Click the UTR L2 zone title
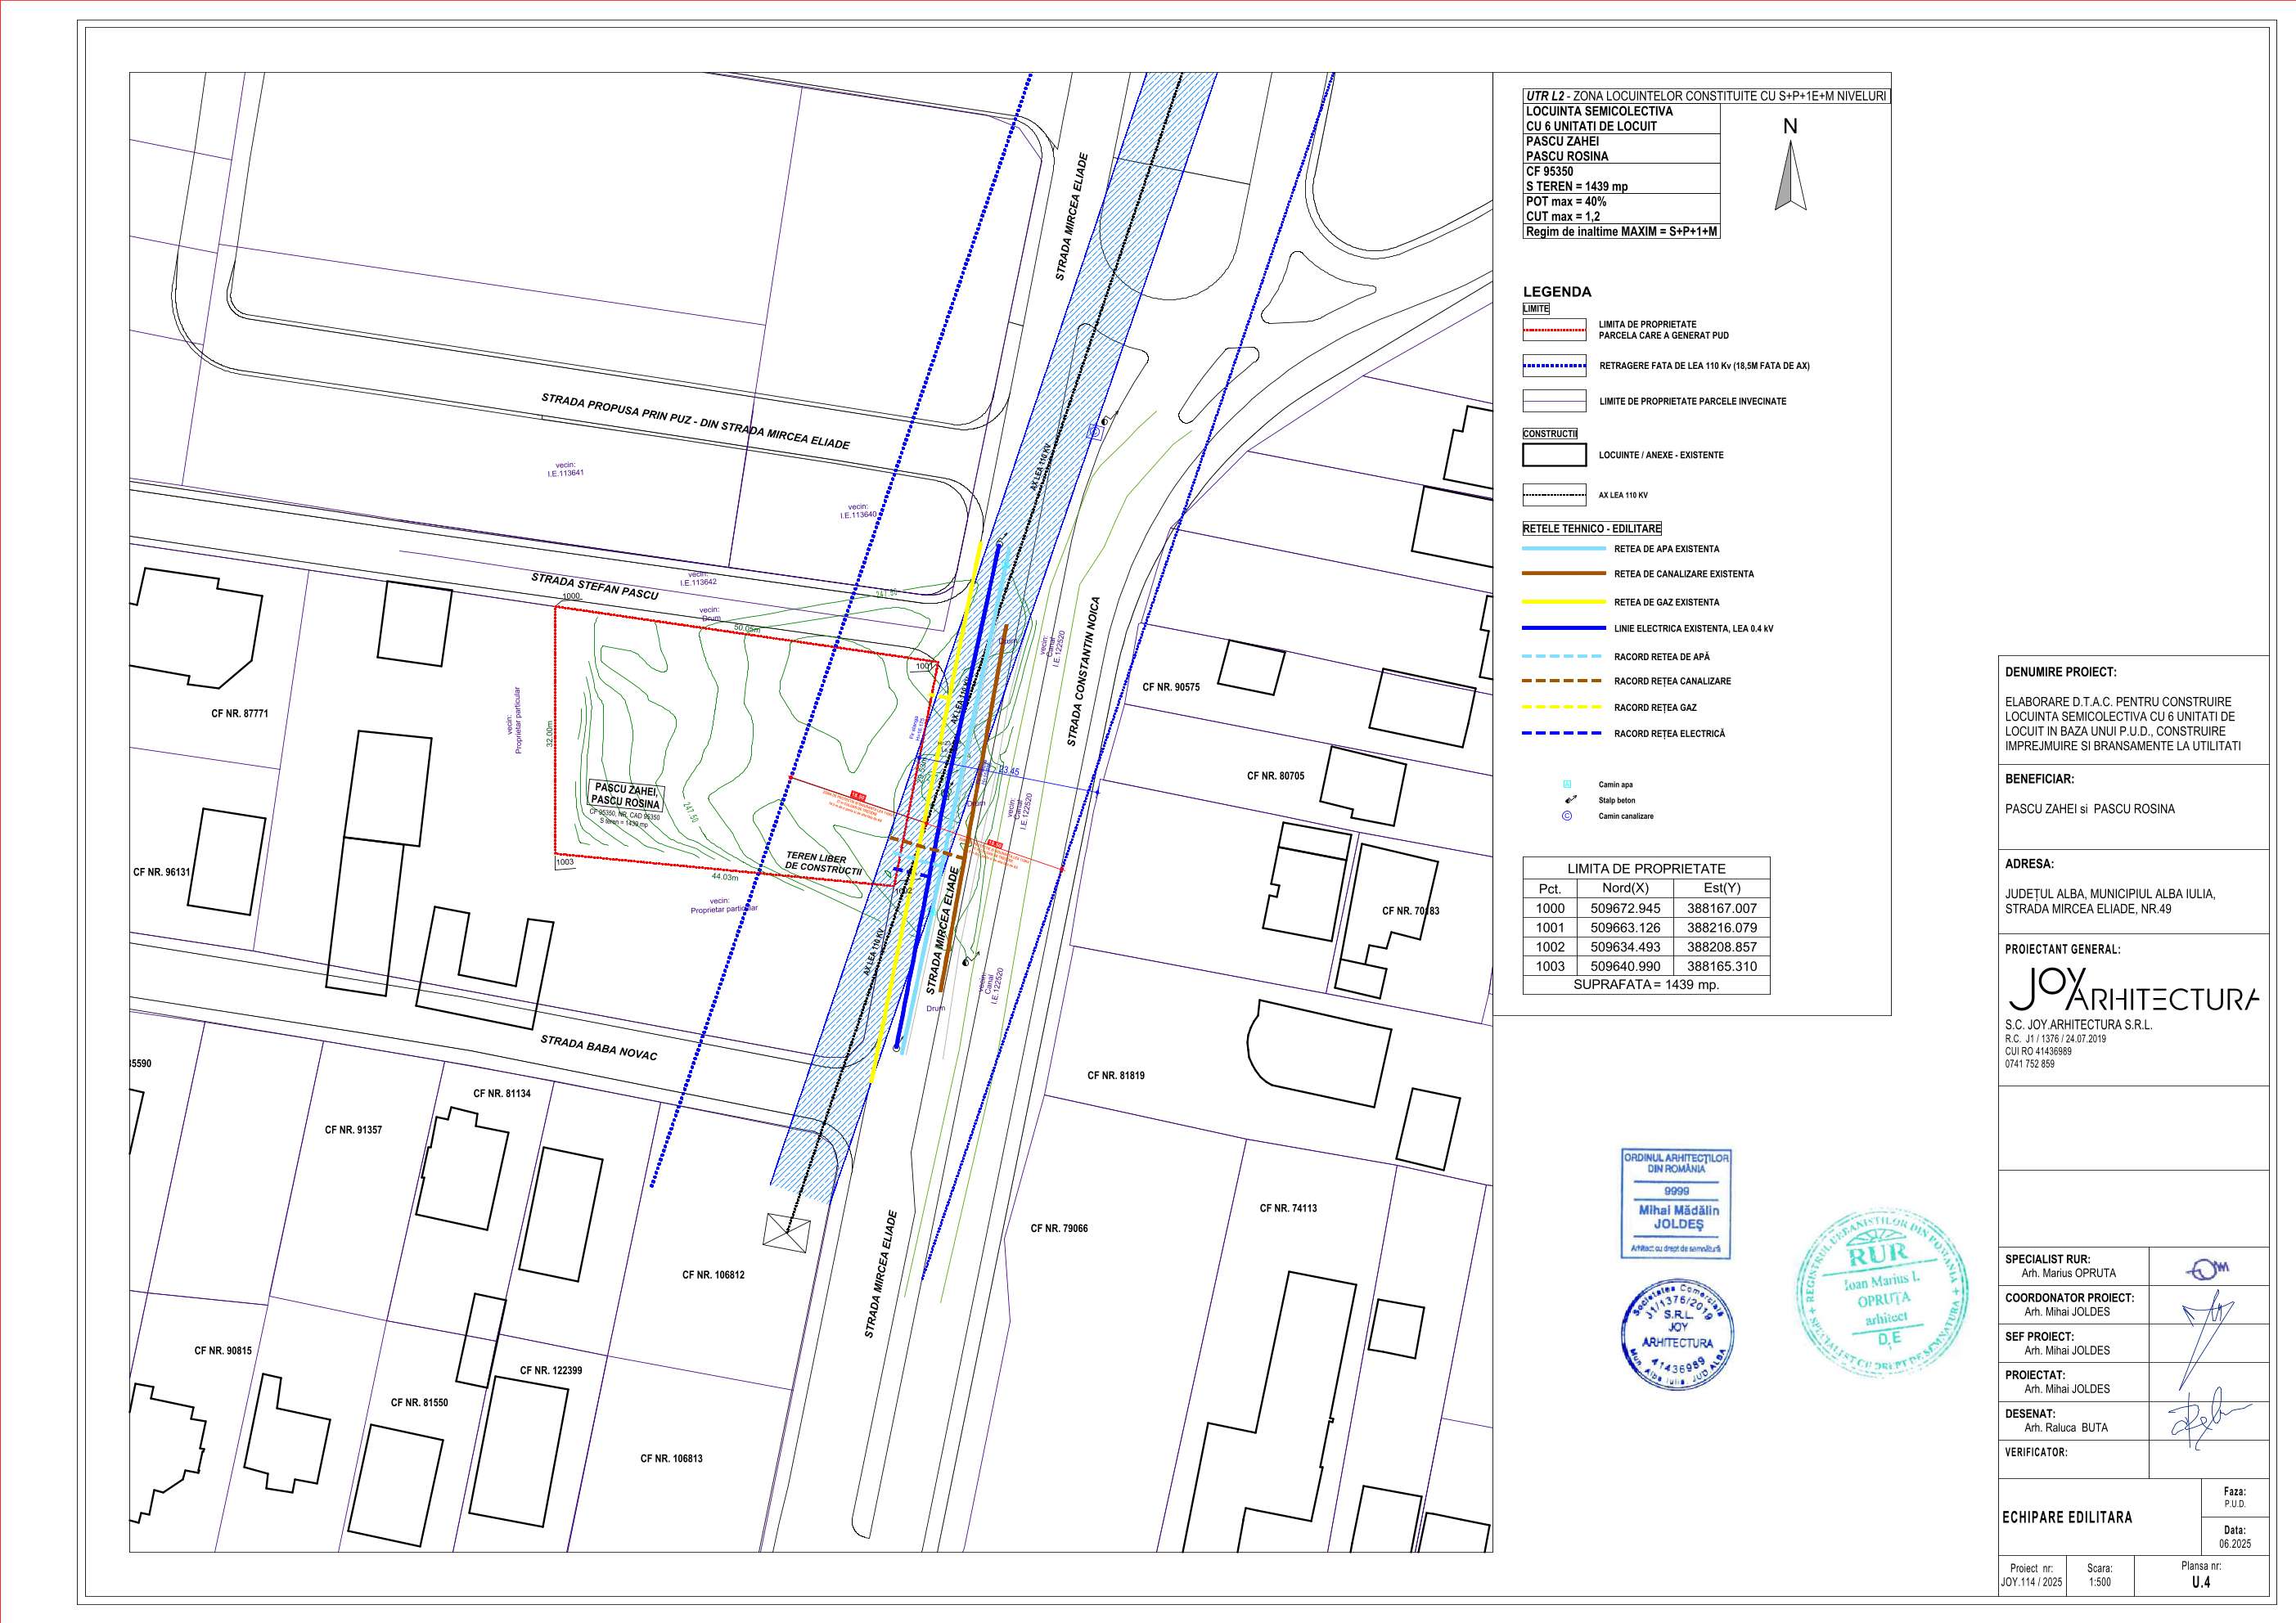The image size is (2296, 1623). [1707, 96]
